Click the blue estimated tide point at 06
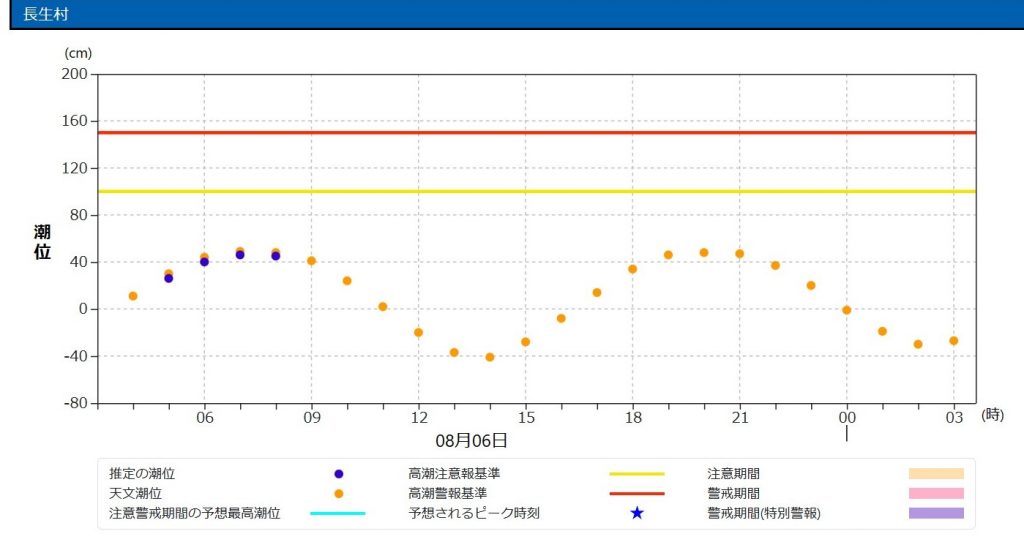Viewport: 1024px width, 542px height. point(204,262)
